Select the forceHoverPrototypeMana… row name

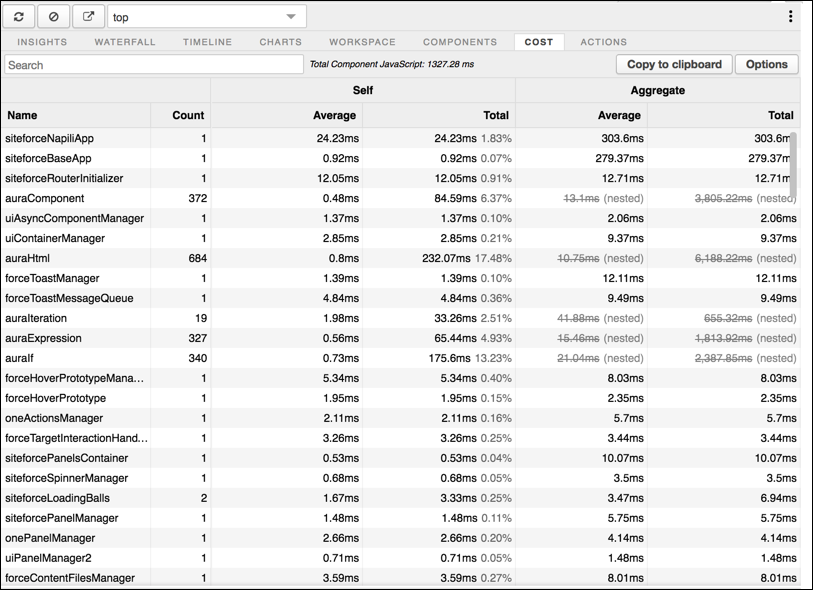coord(75,378)
